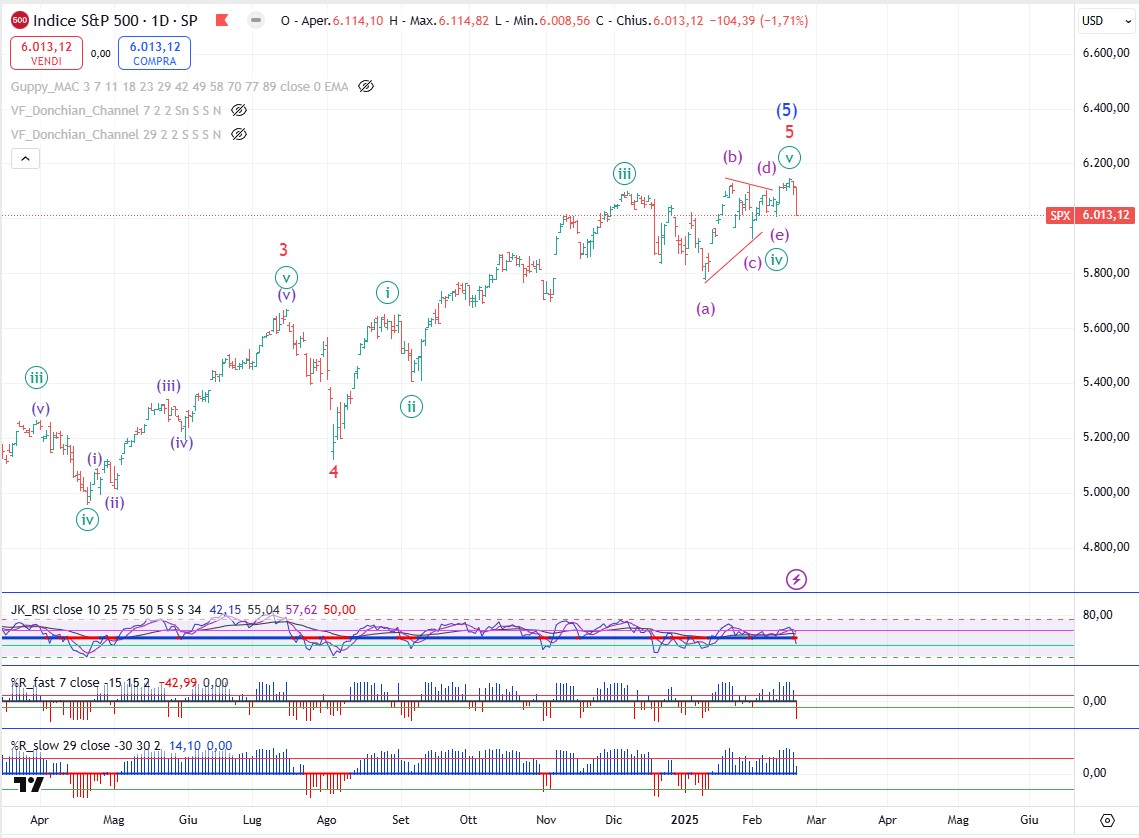The image size is (1139, 838).
Task: Select the blue (5) wave label
Action: tap(787, 110)
